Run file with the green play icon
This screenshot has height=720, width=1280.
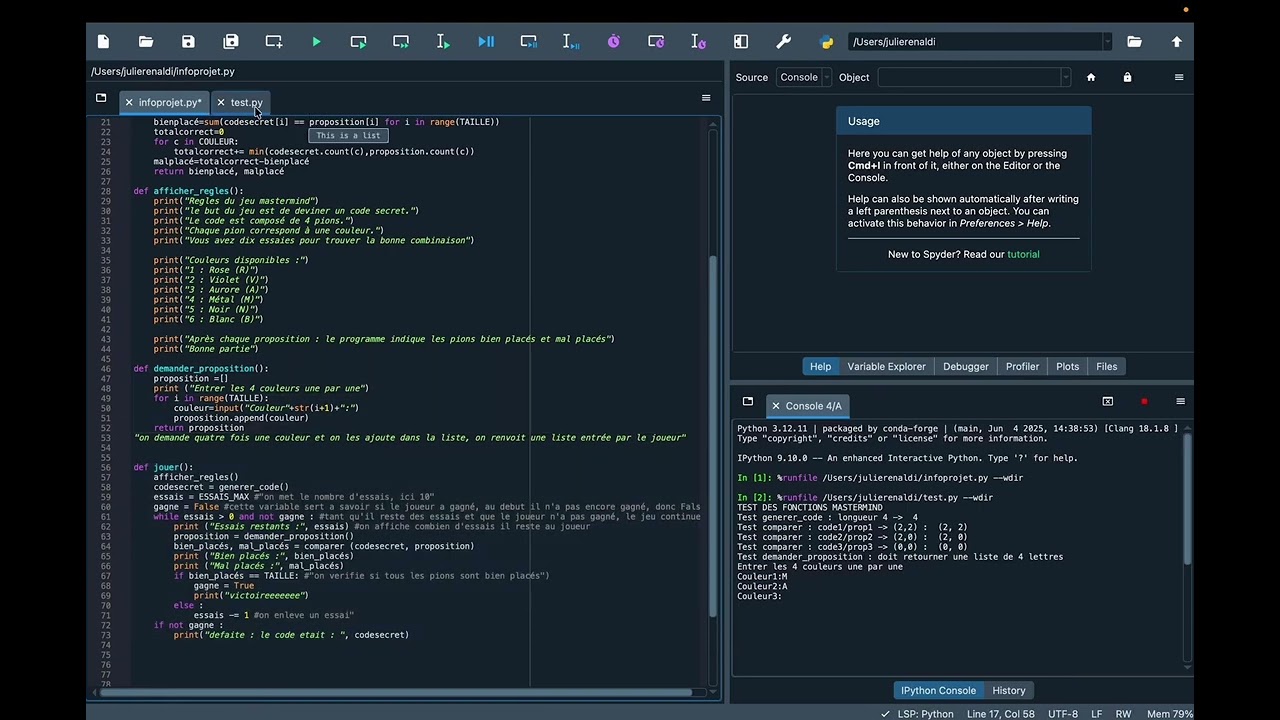tap(316, 41)
